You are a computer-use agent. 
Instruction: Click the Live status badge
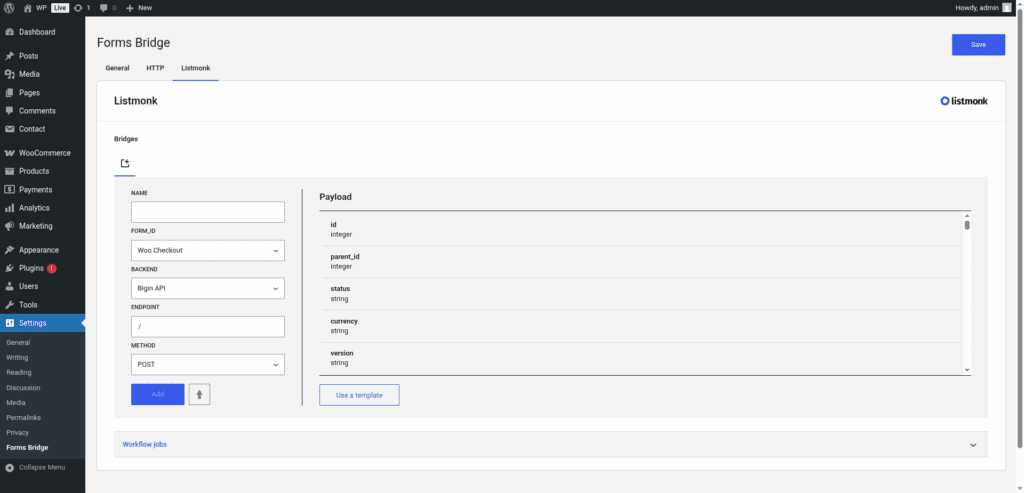coord(60,8)
